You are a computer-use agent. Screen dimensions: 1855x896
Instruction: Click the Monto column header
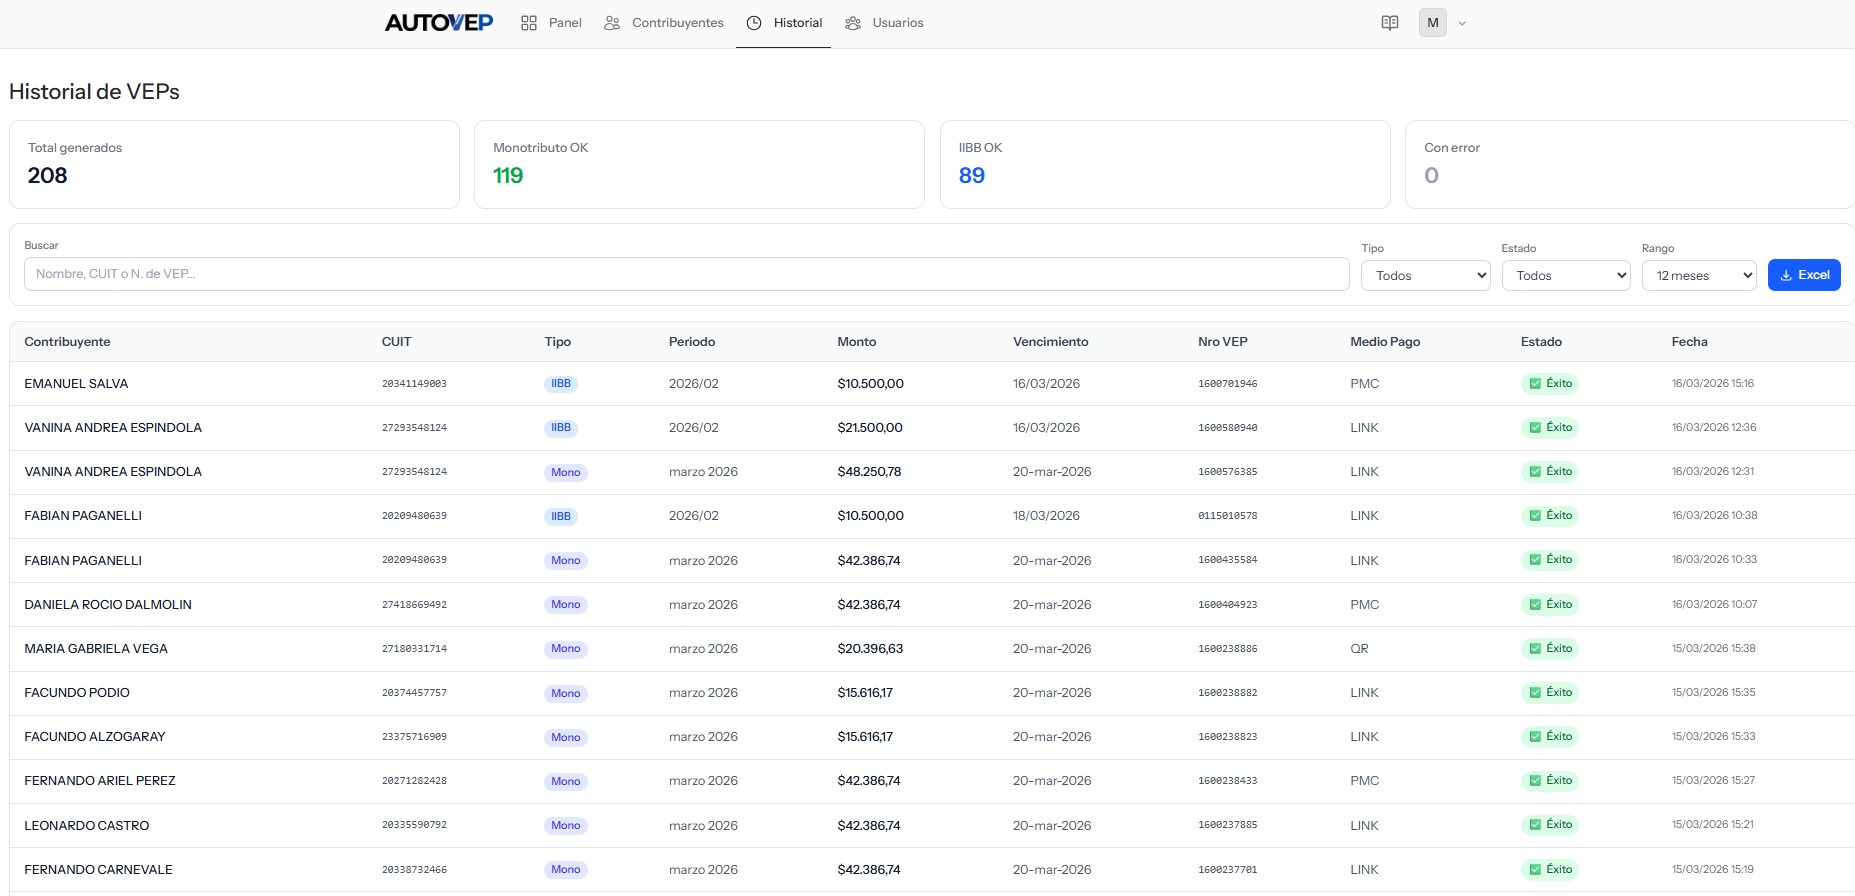coord(856,342)
